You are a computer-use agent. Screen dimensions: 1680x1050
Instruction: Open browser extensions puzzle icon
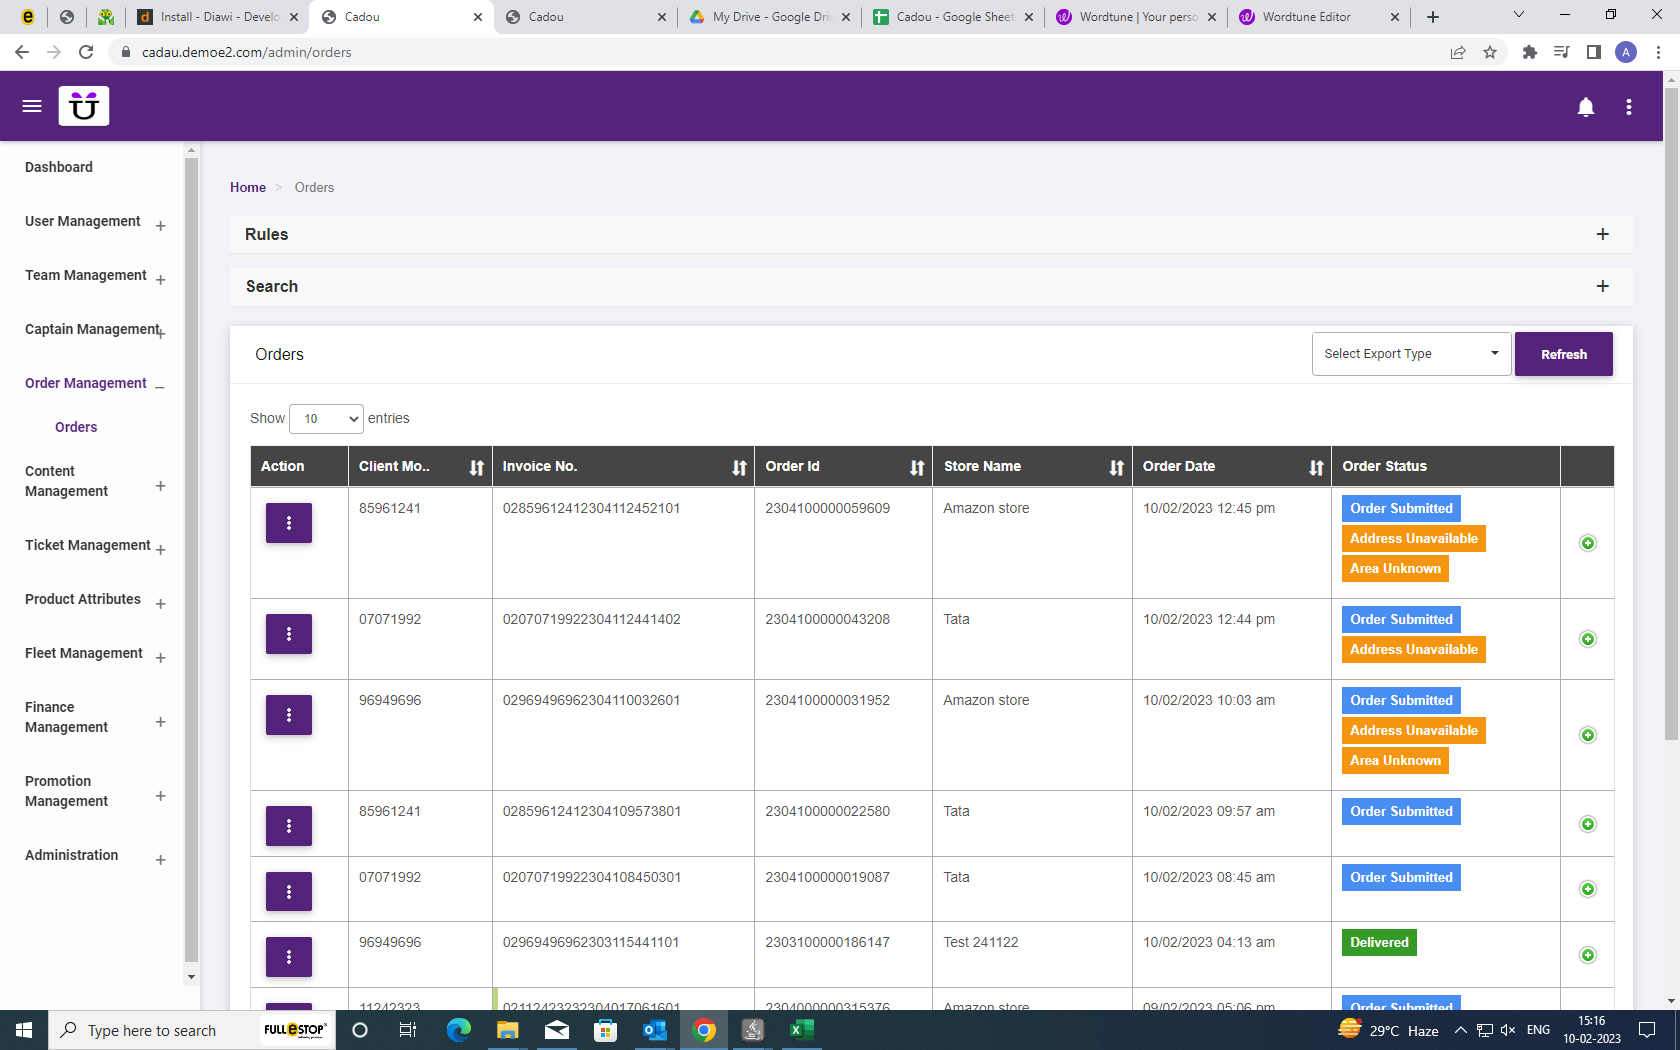1529,52
